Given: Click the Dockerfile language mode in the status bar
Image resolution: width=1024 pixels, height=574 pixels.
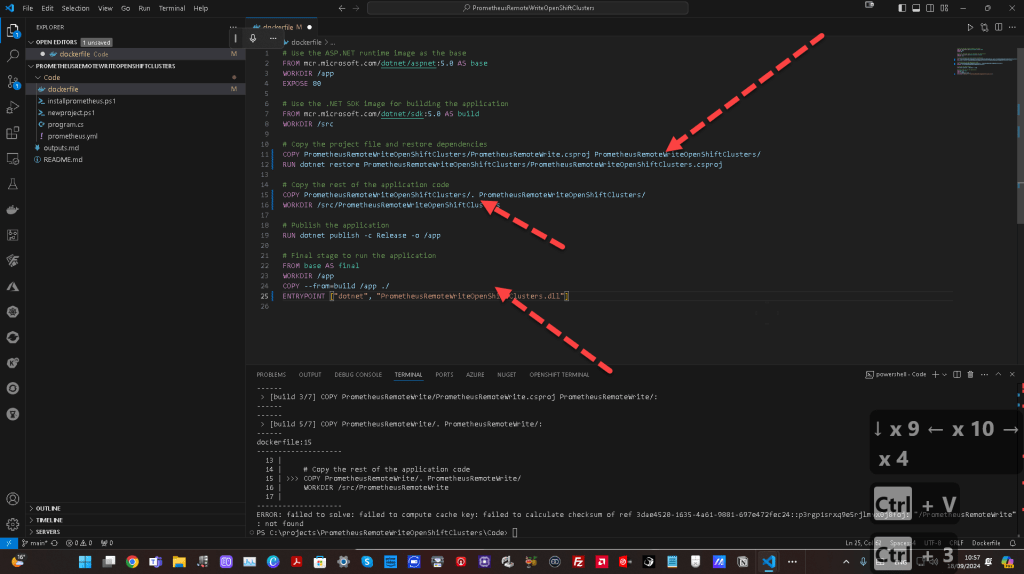Looking at the screenshot, I should point(986,543).
